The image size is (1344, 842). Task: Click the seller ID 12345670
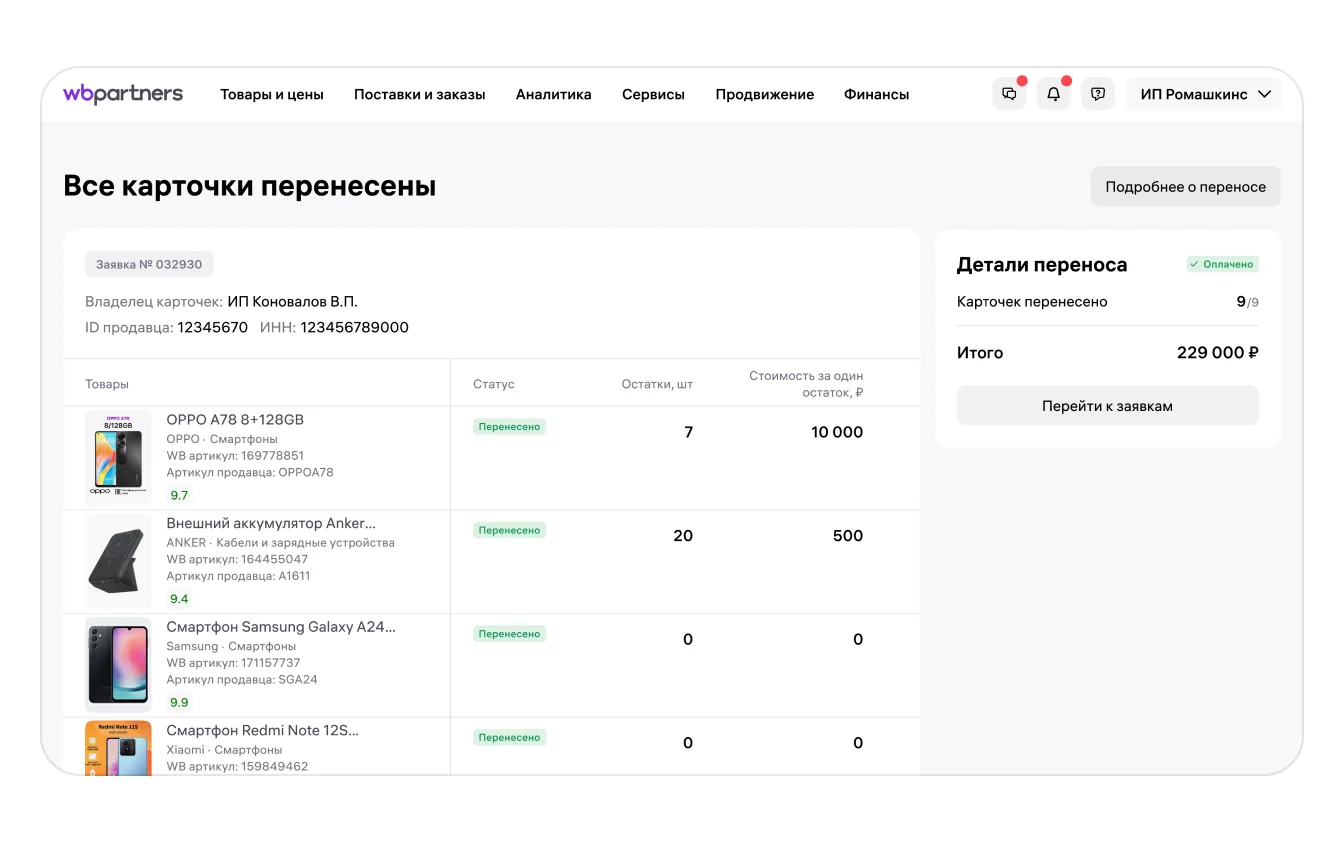click(x=213, y=328)
